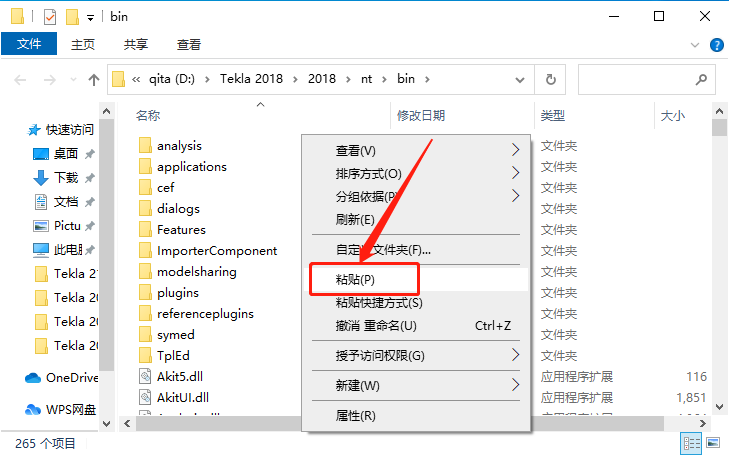Choose 粘贴快捷方式(S) from context menu
Viewport: 729px width, 455px height.
pos(416,303)
